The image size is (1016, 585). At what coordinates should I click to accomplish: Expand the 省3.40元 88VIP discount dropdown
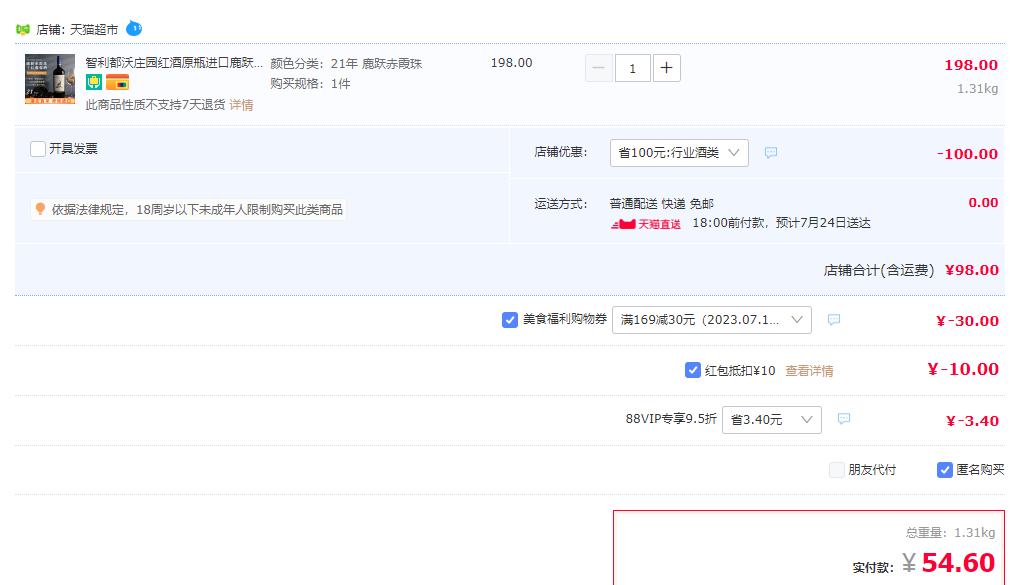click(772, 420)
